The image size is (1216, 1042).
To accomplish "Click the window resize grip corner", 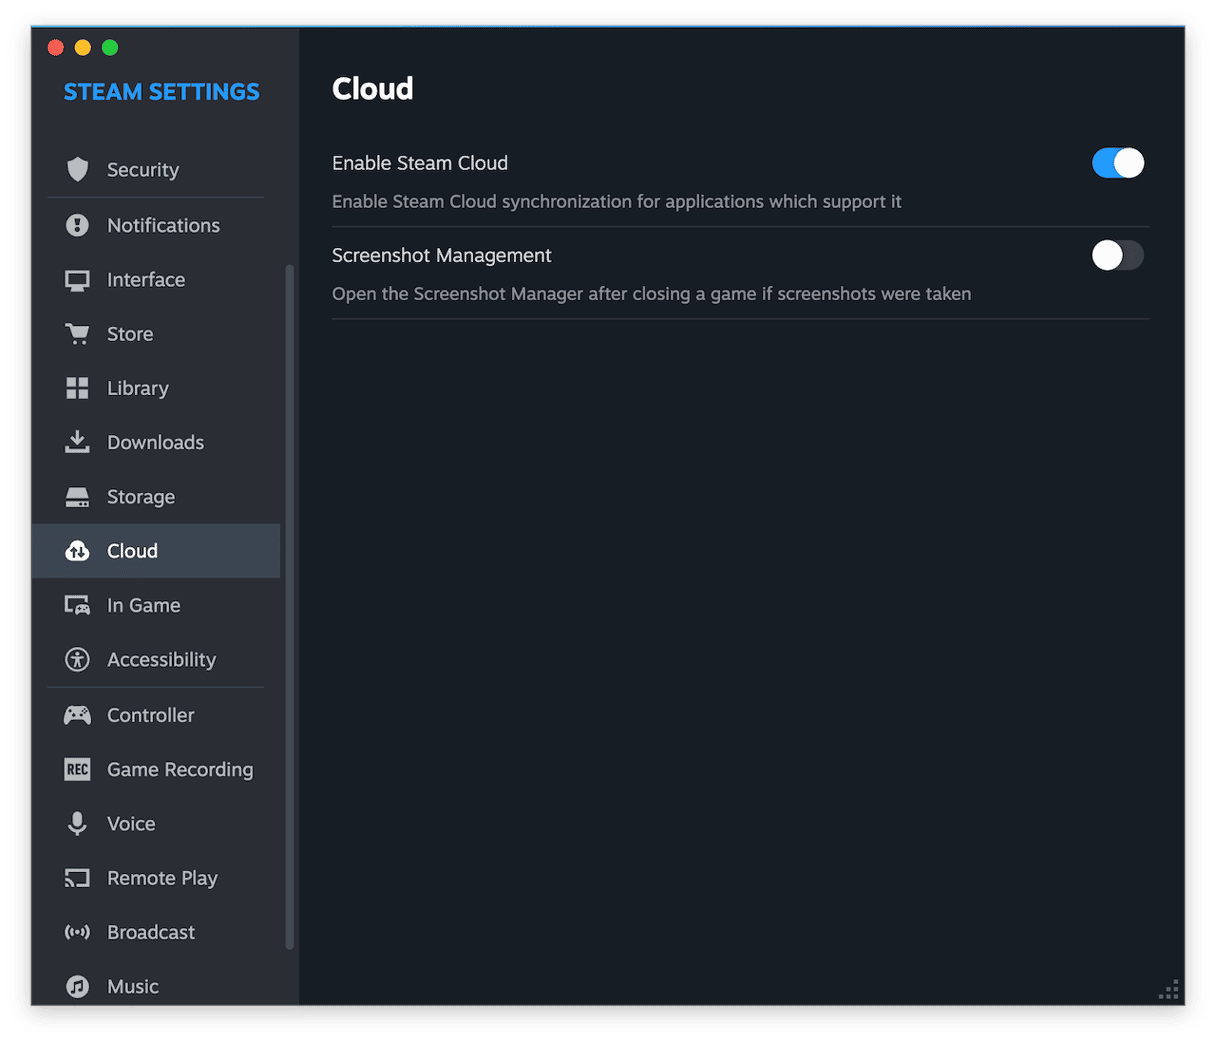I will pyautogui.click(x=1168, y=990).
